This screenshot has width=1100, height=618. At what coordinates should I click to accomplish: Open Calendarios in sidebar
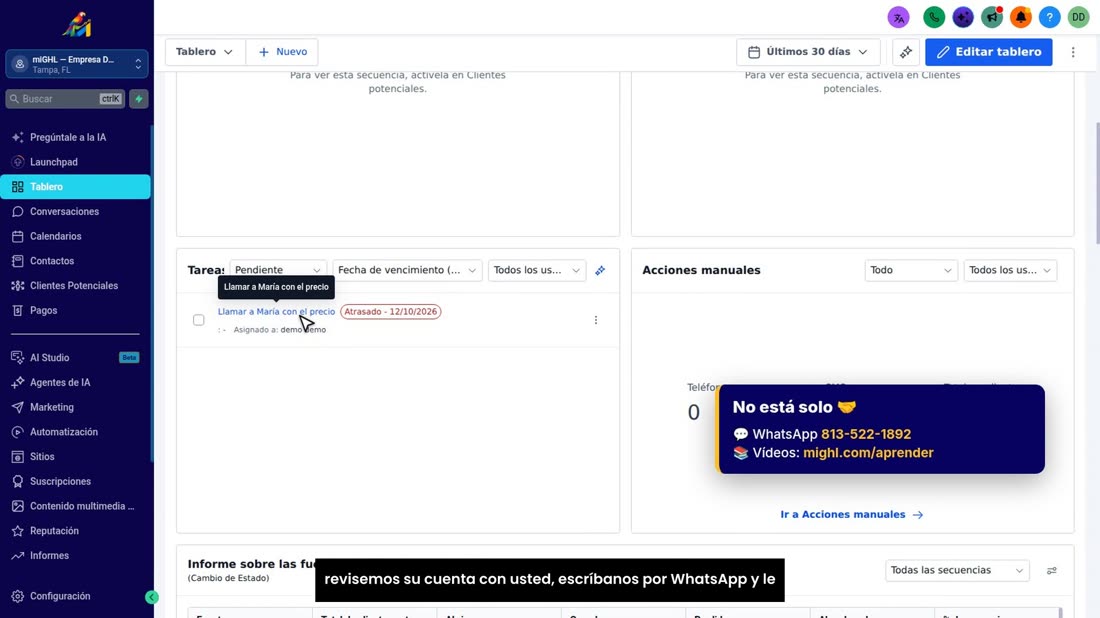coord(75,236)
